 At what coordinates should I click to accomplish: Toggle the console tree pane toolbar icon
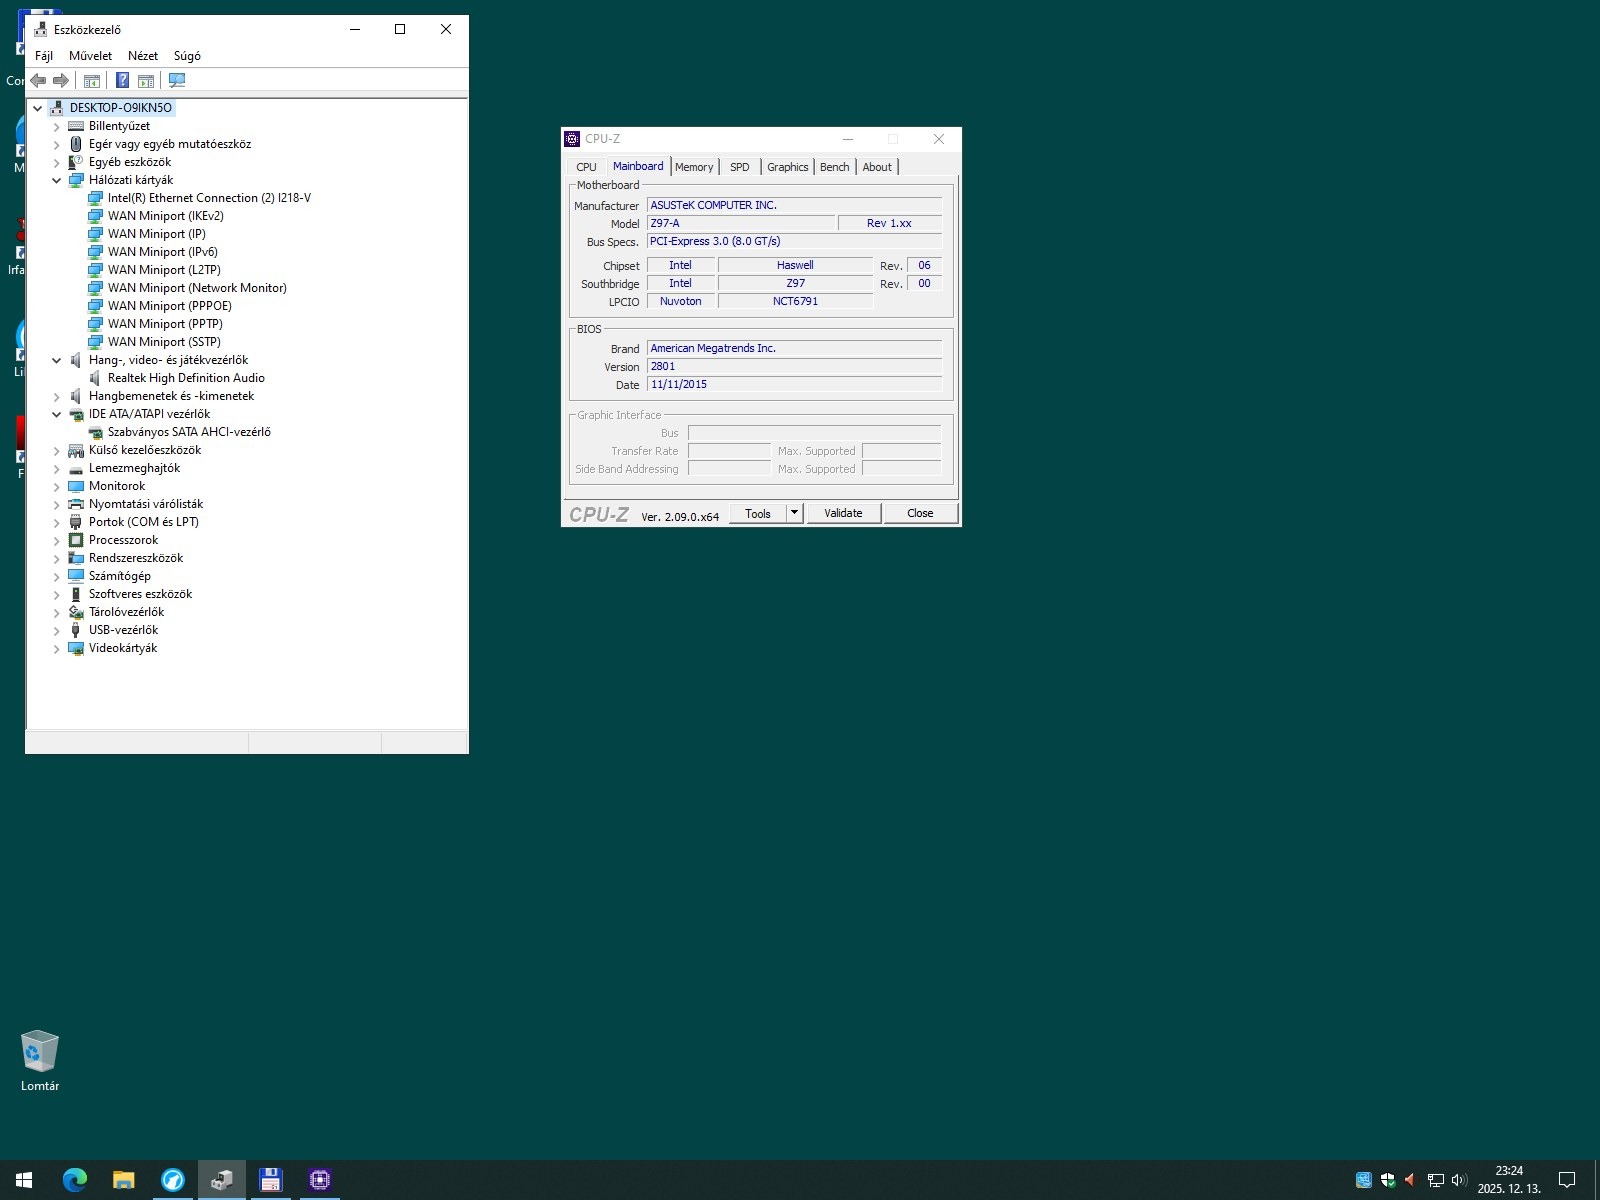click(x=92, y=80)
